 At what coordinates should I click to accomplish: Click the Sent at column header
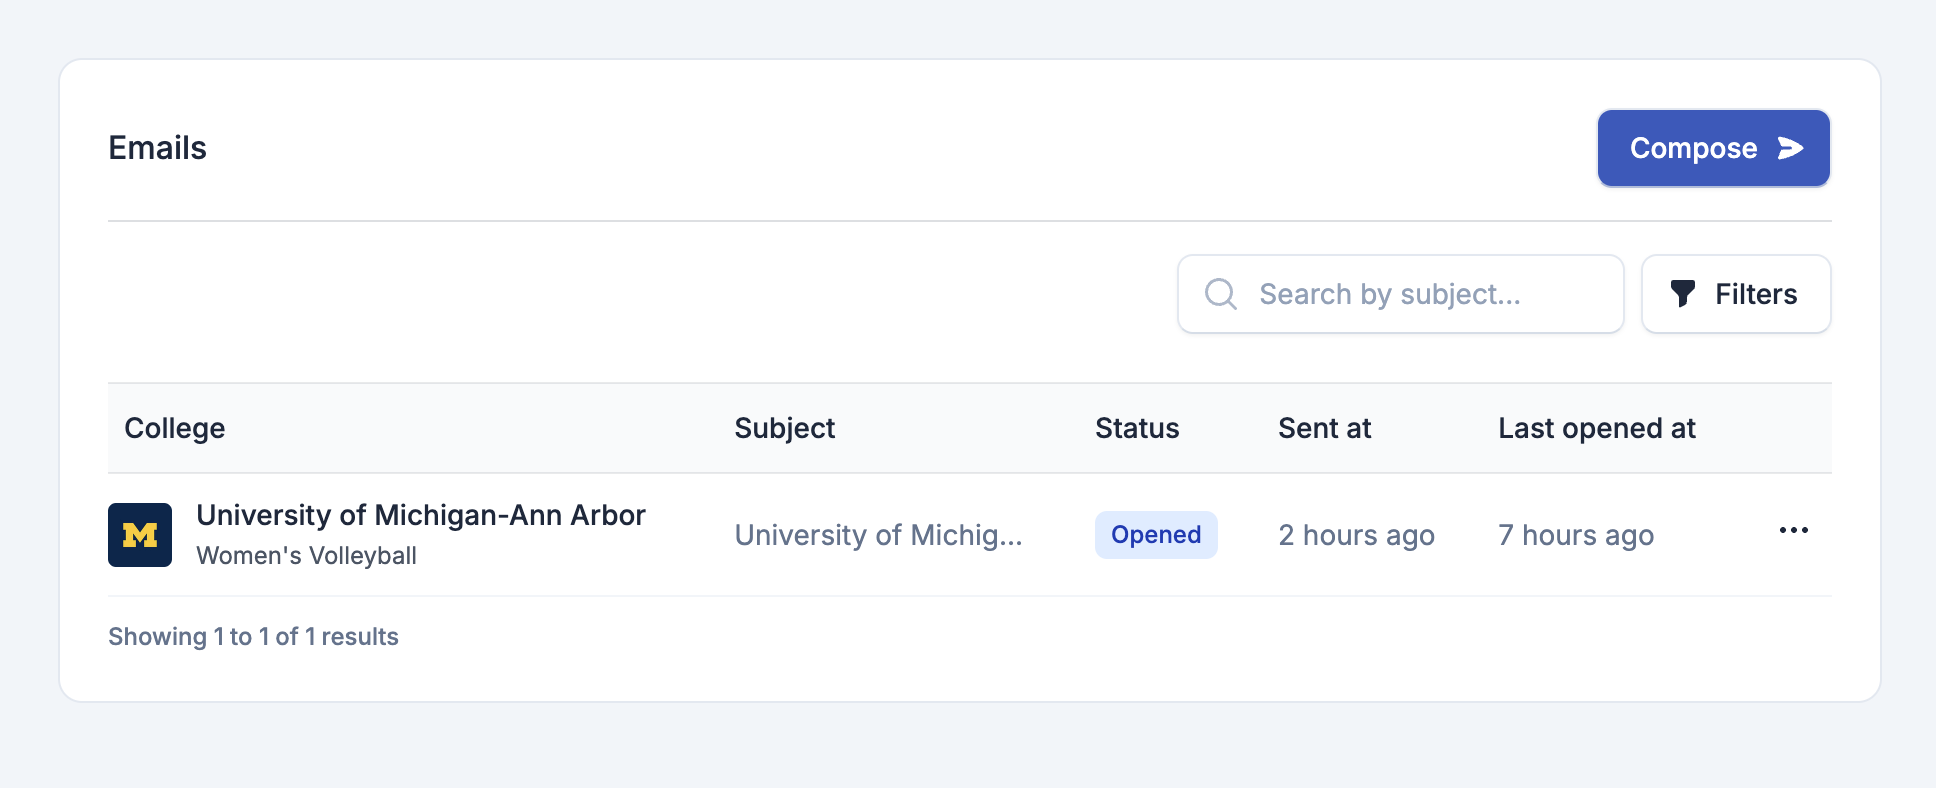(x=1324, y=428)
